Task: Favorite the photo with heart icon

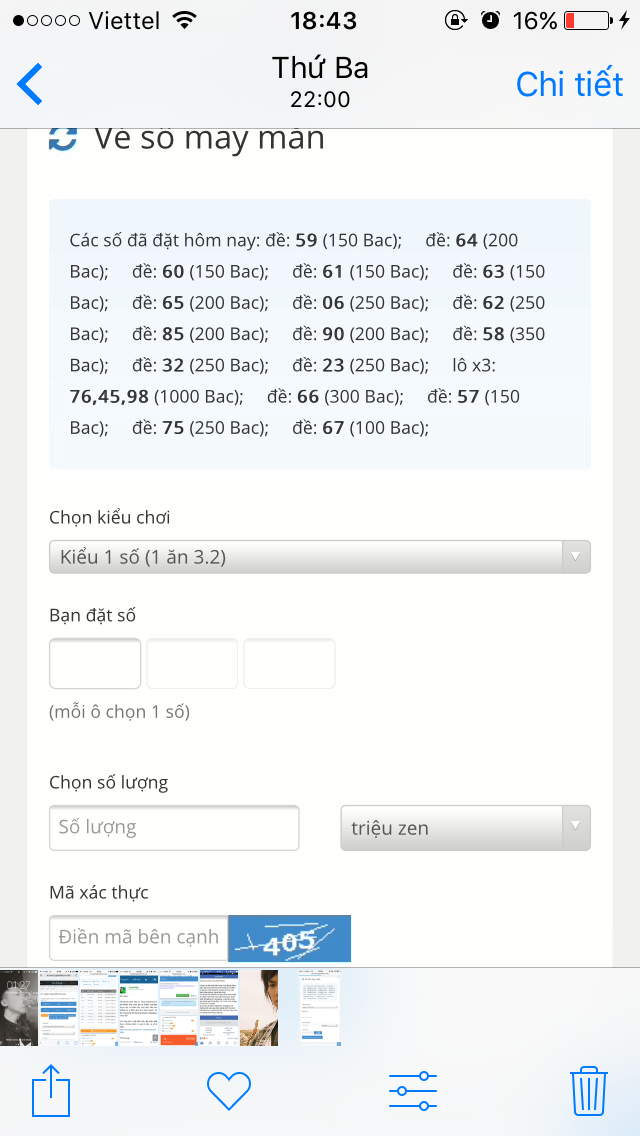Action: click(228, 1091)
